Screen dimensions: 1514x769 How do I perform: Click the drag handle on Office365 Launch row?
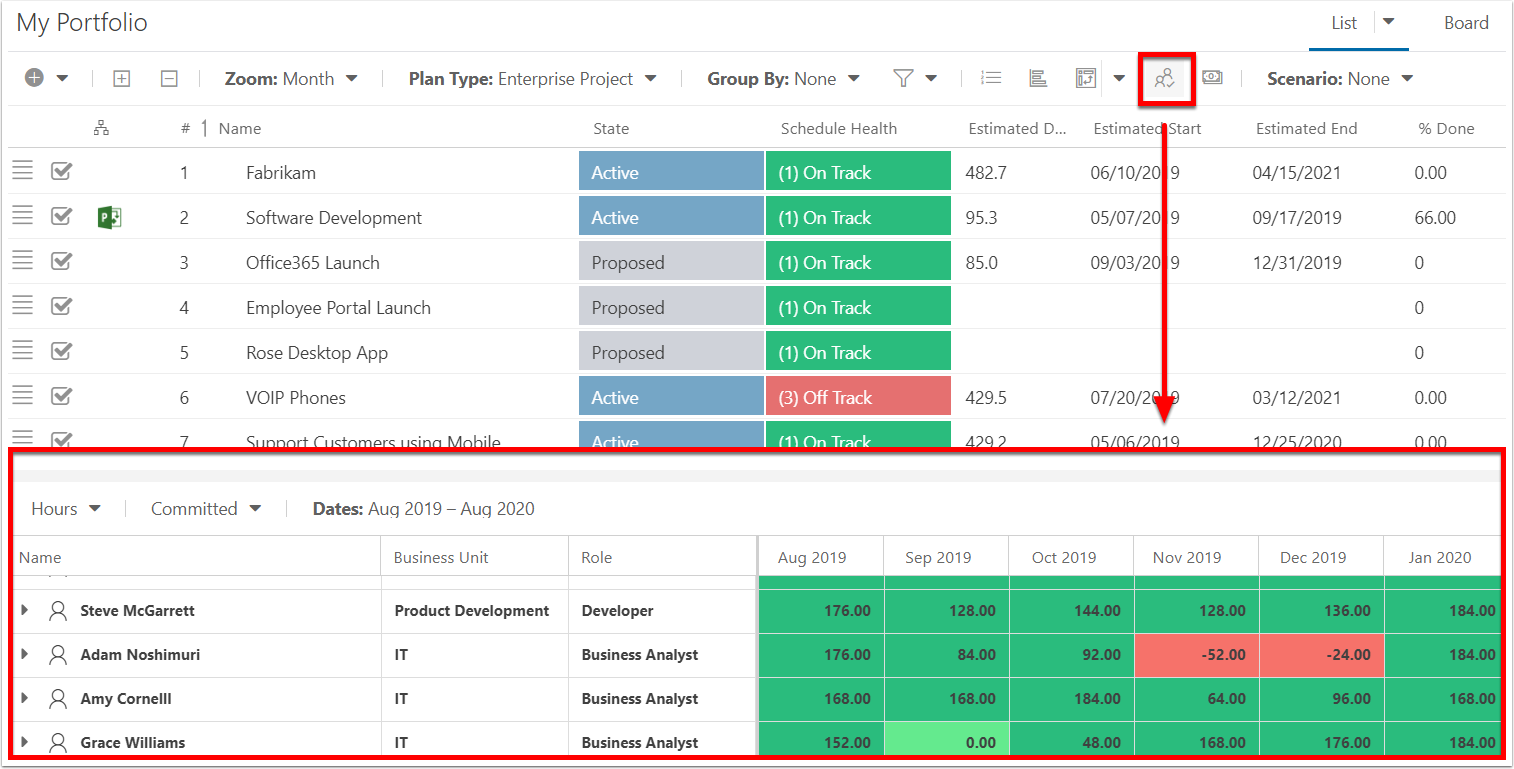(22, 261)
